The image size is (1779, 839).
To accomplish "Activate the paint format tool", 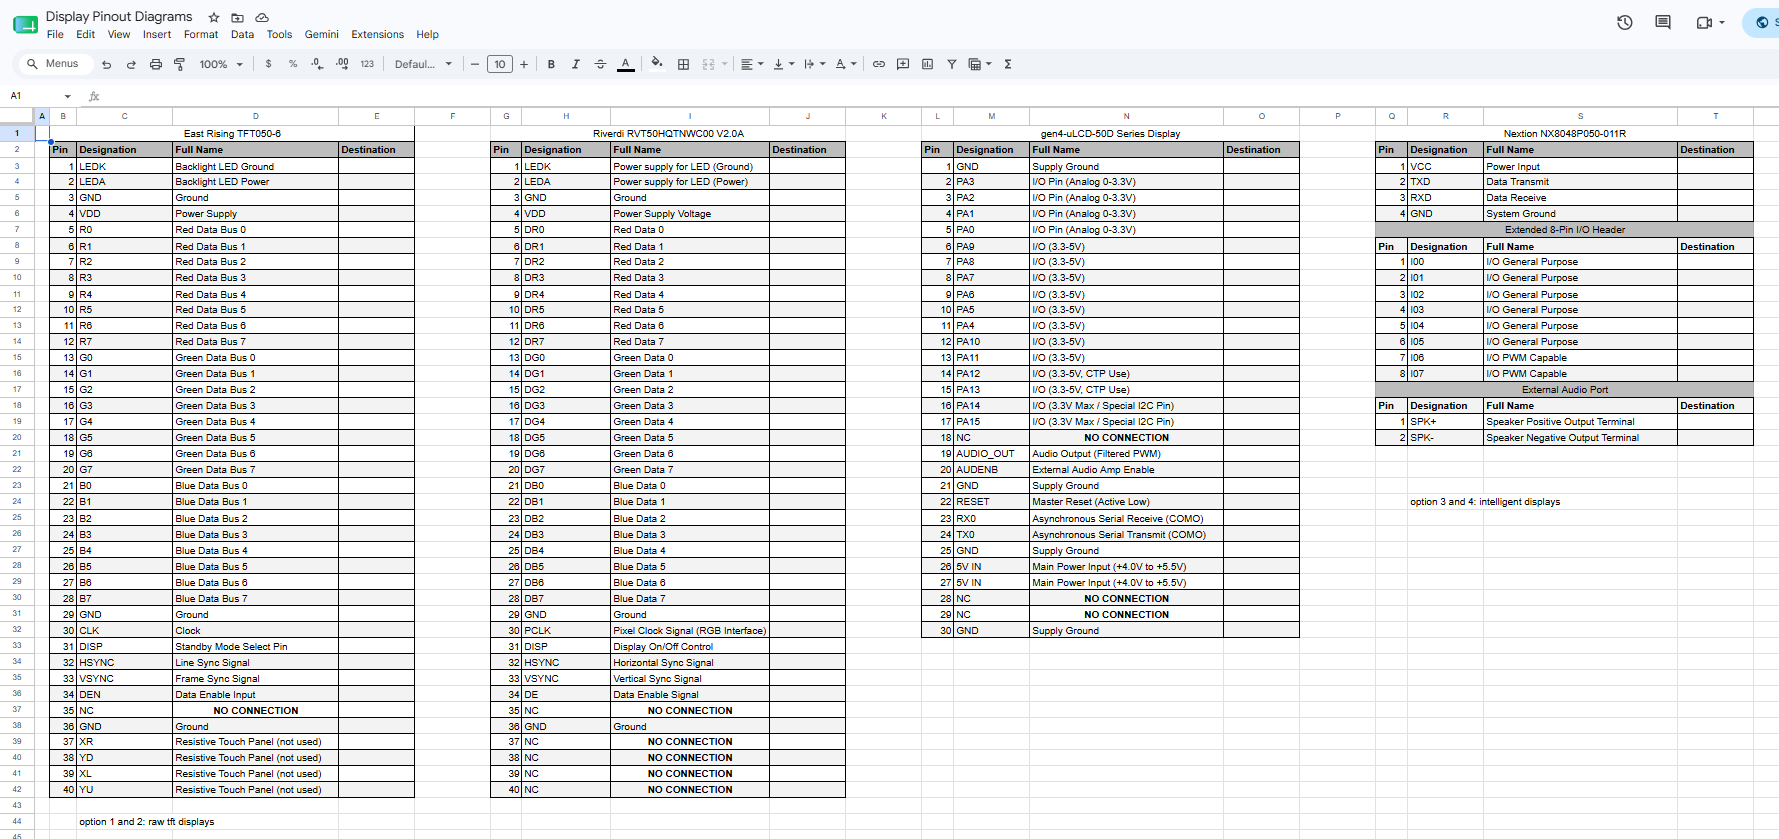I will point(180,64).
